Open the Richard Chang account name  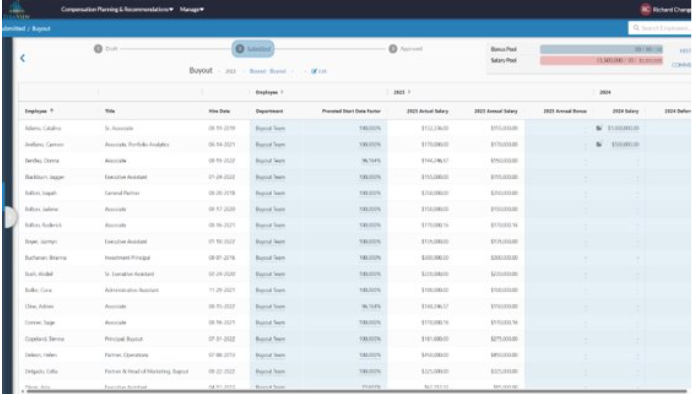(x=672, y=10)
